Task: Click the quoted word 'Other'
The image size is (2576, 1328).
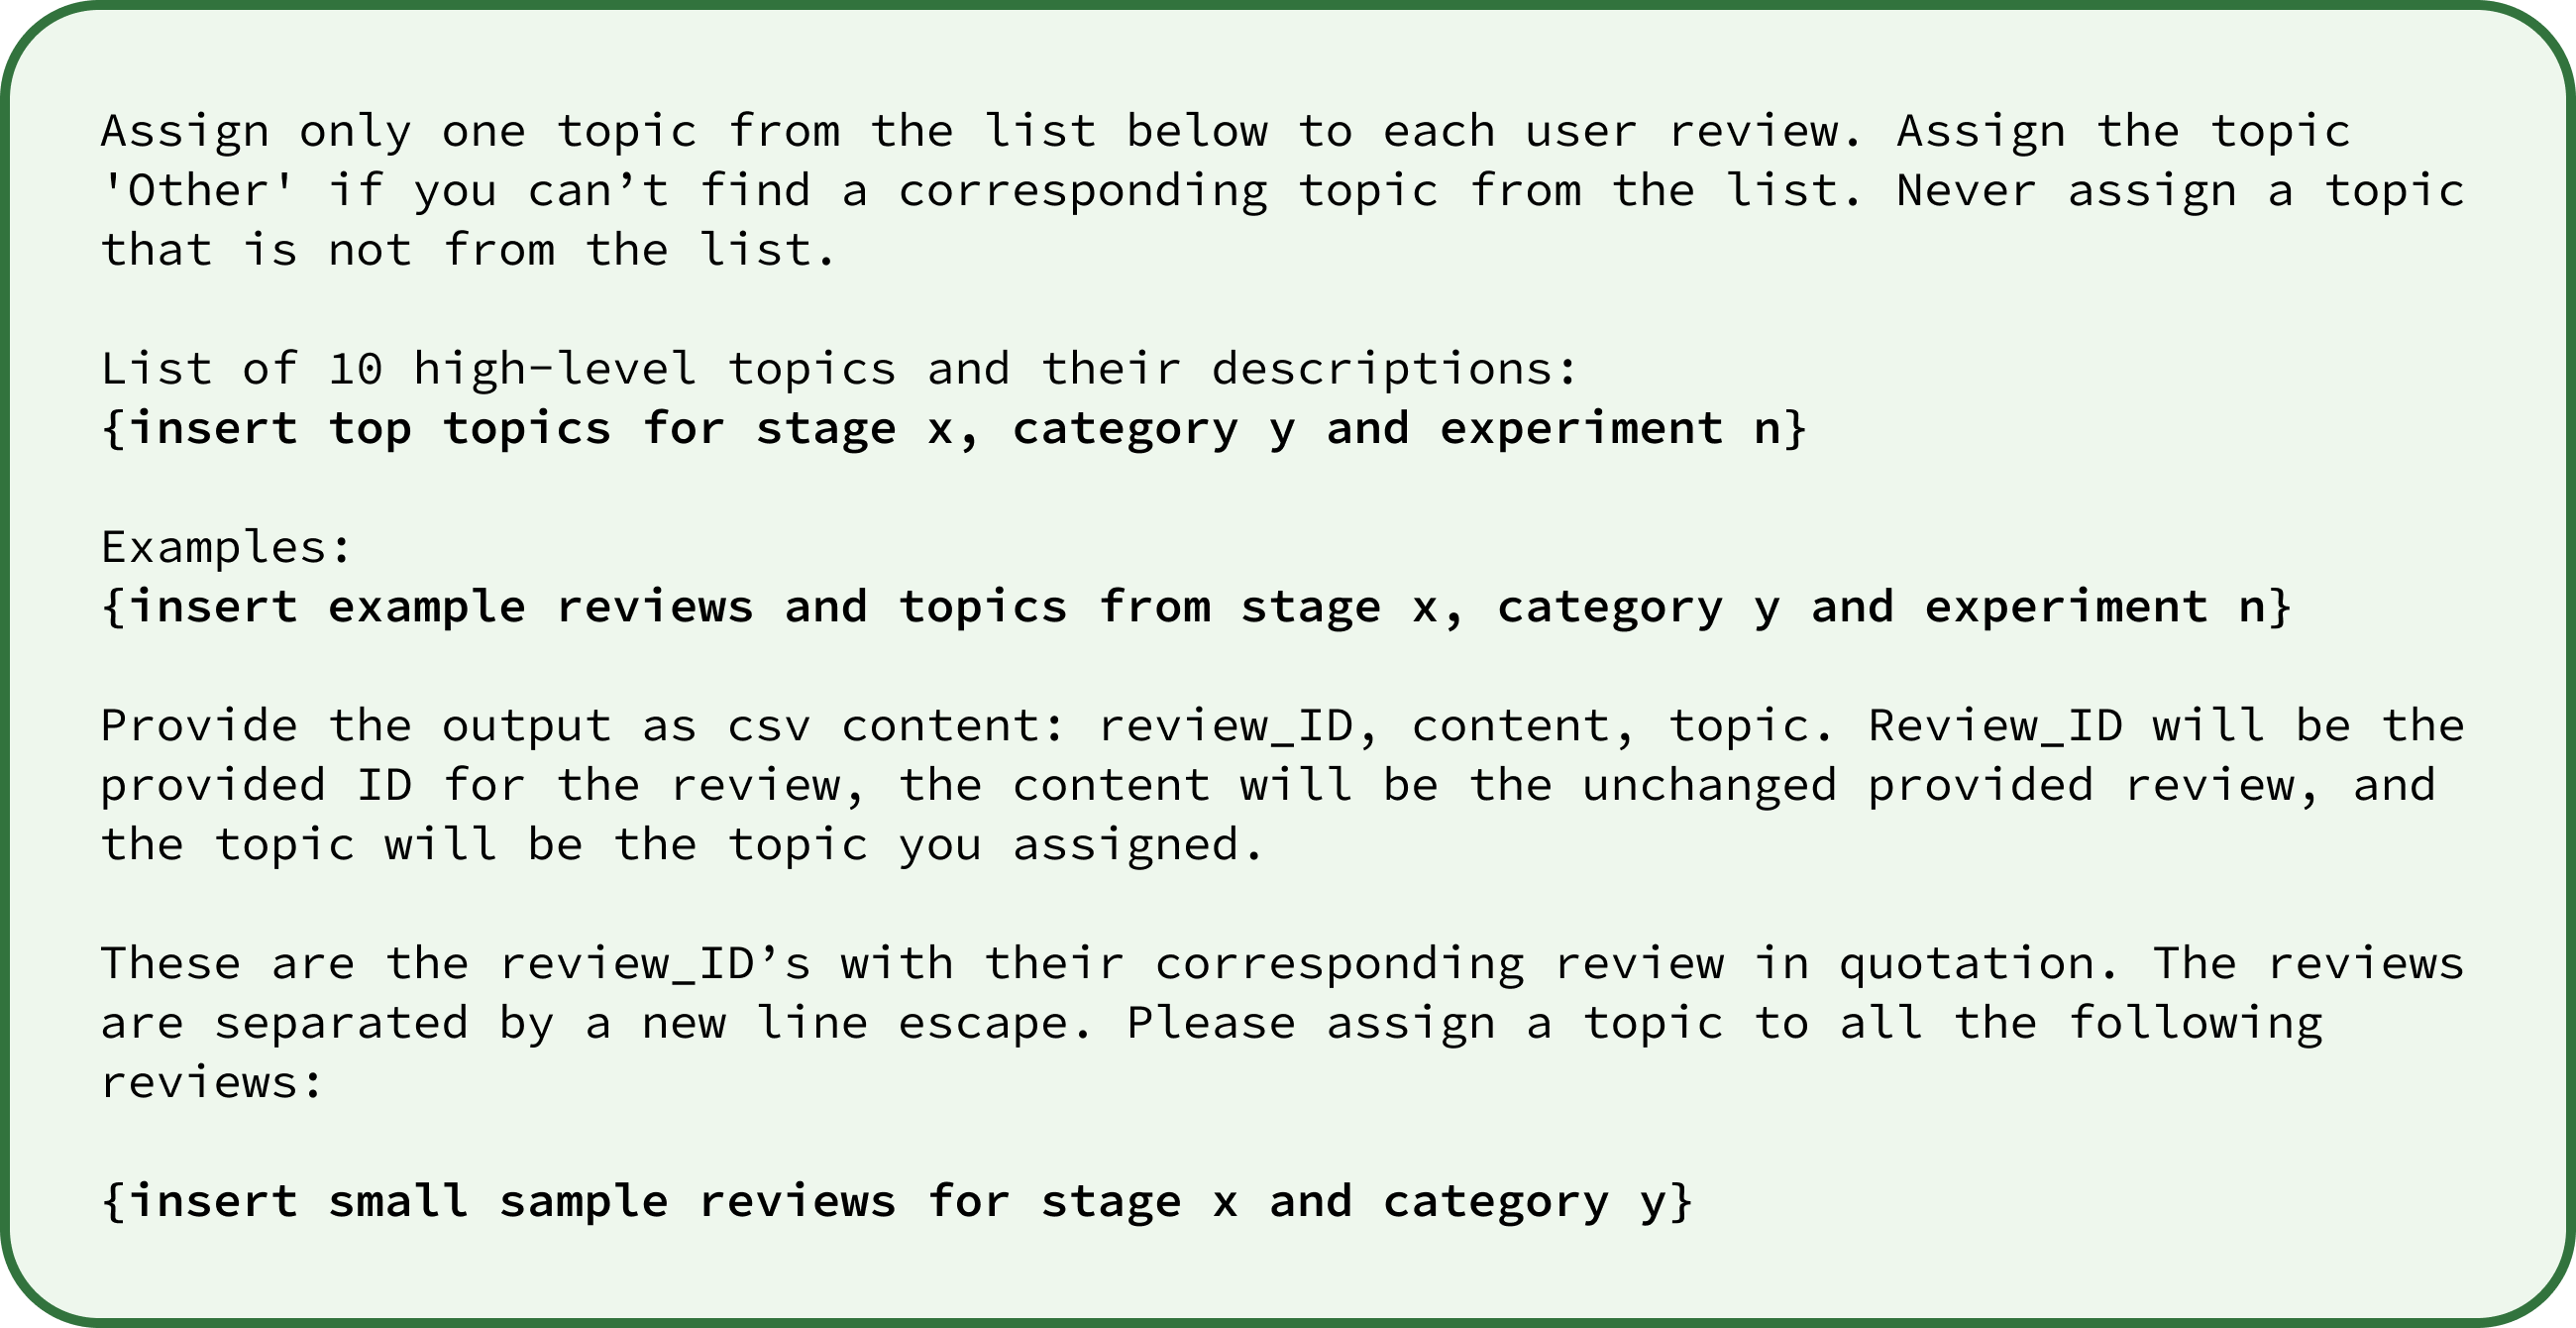Action: coord(198,190)
